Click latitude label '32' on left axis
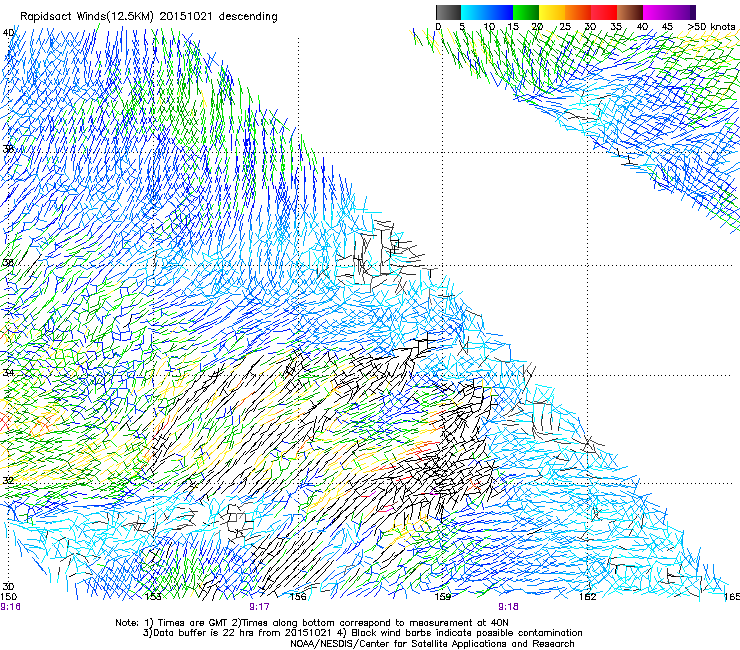The width and height of the screenshot is (740, 650). pyautogui.click(x=8, y=481)
